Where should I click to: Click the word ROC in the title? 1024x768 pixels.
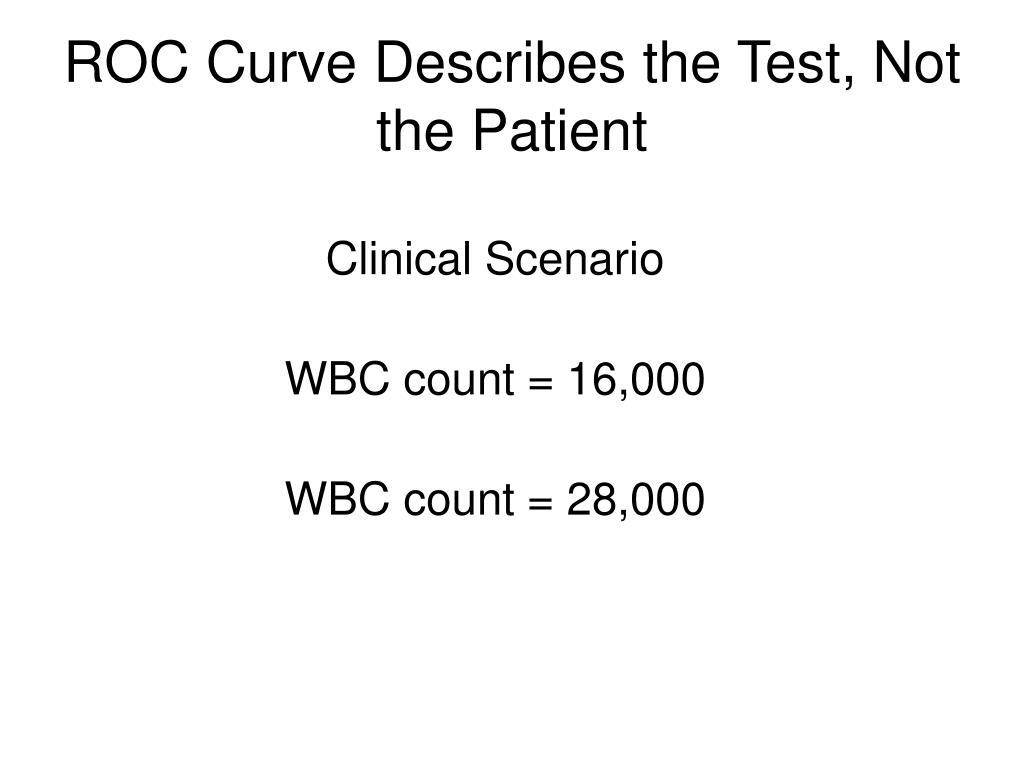[x=127, y=63]
